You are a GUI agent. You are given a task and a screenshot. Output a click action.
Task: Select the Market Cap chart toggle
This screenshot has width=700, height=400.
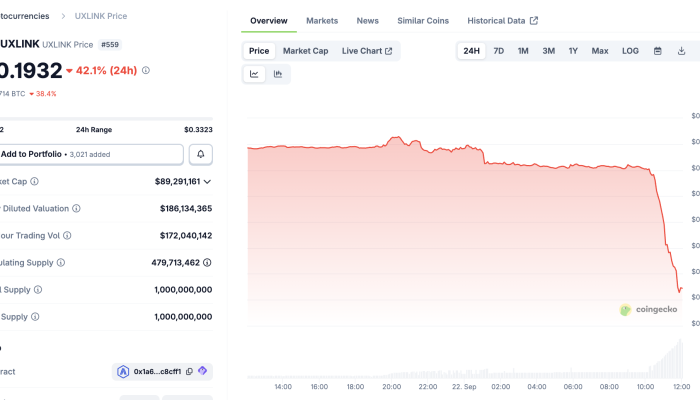coord(305,51)
